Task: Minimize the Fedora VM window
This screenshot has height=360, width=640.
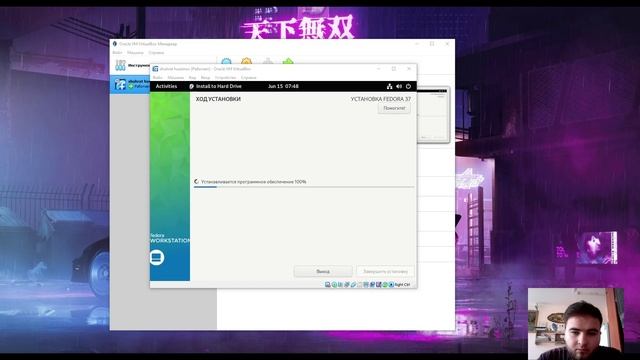Action: [378, 69]
